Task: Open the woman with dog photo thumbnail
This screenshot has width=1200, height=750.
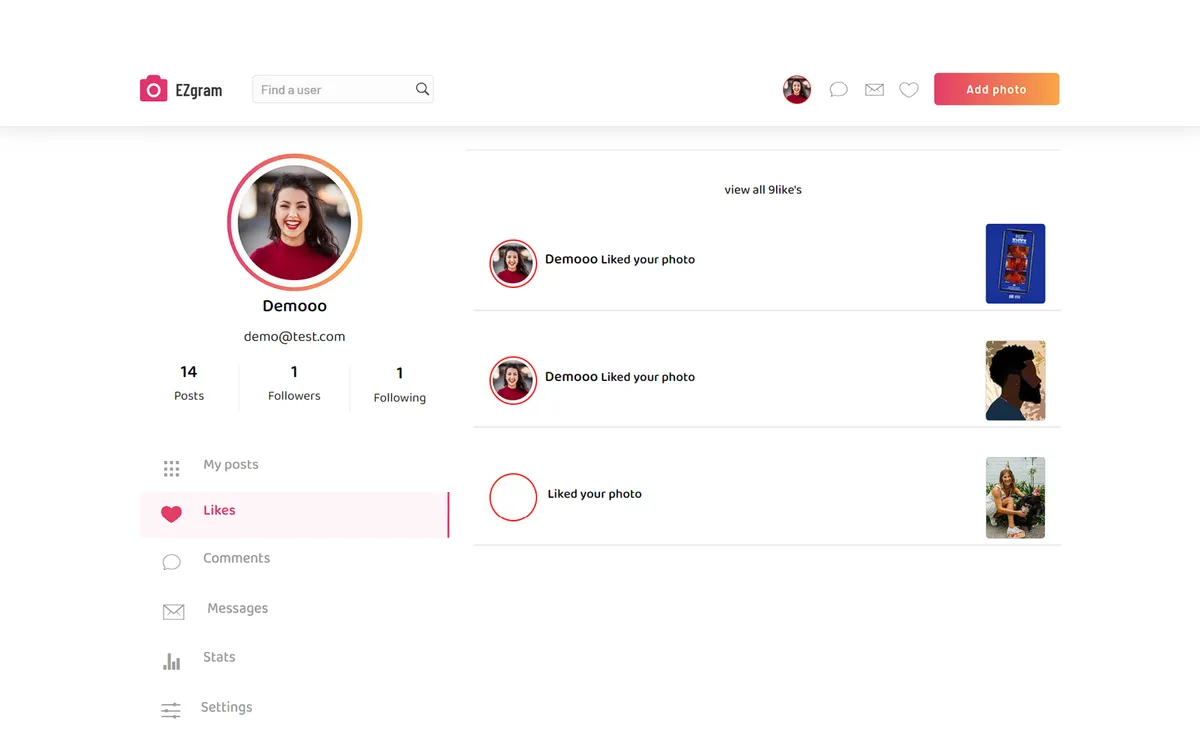Action: point(1015,498)
